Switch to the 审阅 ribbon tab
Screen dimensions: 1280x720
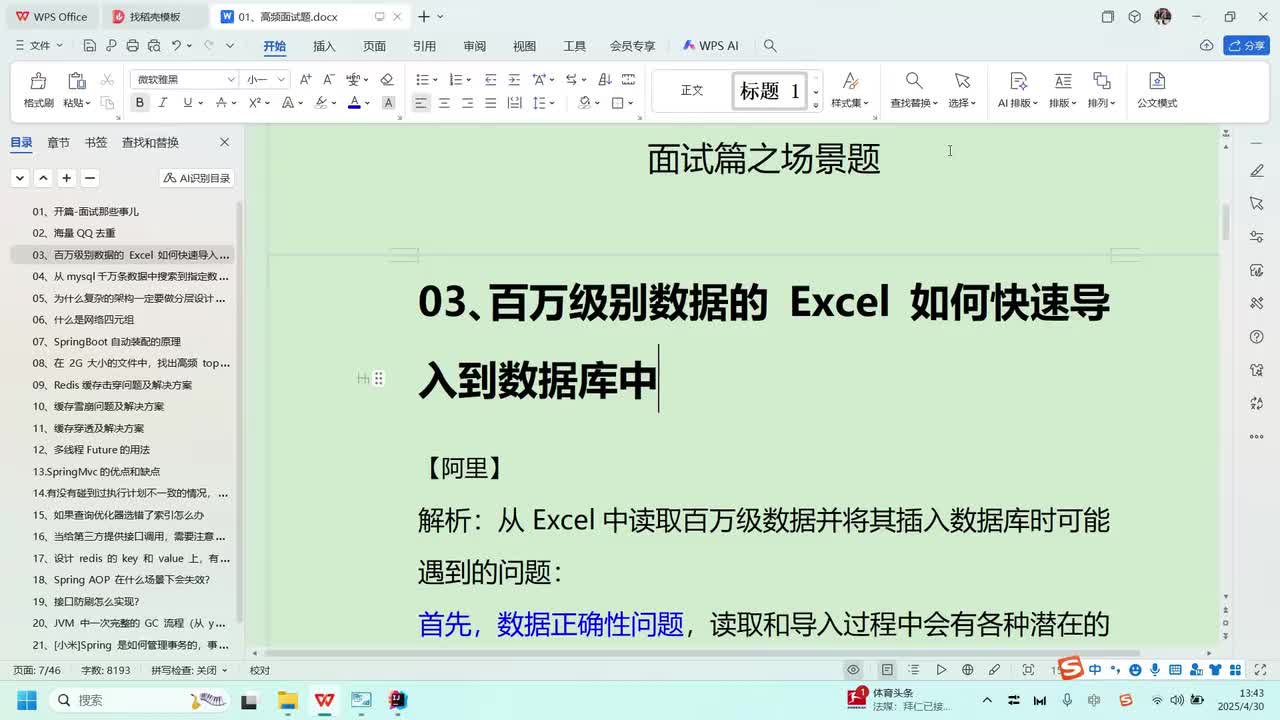(474, 46)
